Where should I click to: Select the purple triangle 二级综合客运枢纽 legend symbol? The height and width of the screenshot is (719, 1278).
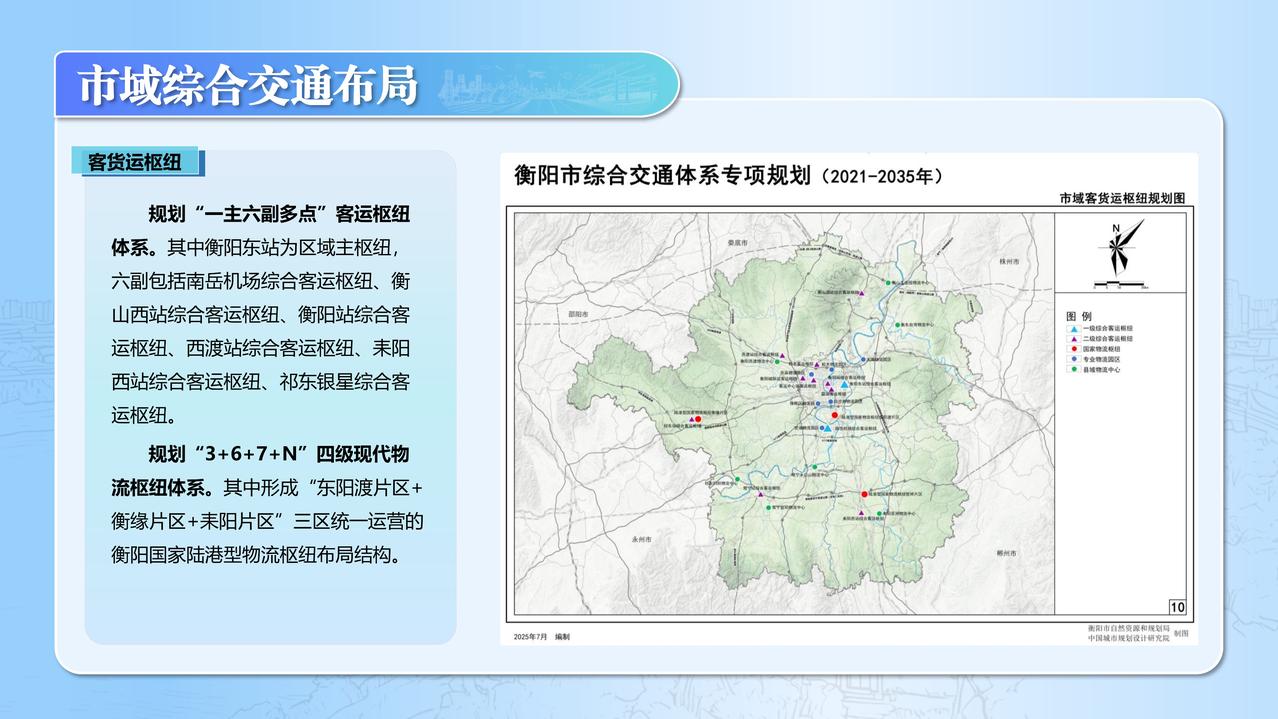coord(1072,338)
